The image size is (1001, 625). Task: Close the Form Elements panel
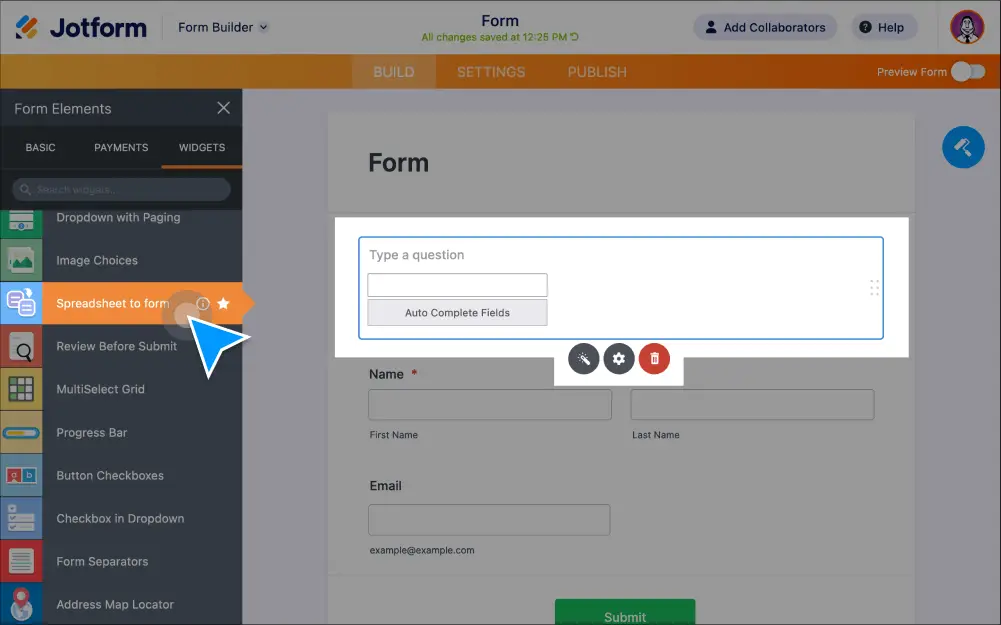pyautogui.click(x=223, y=108)
